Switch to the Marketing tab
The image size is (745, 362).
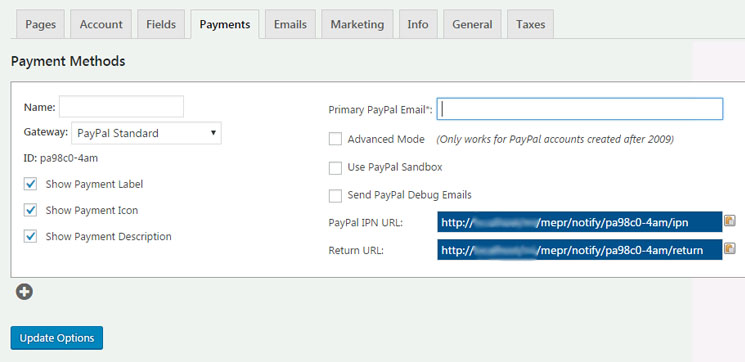point(357,24)
